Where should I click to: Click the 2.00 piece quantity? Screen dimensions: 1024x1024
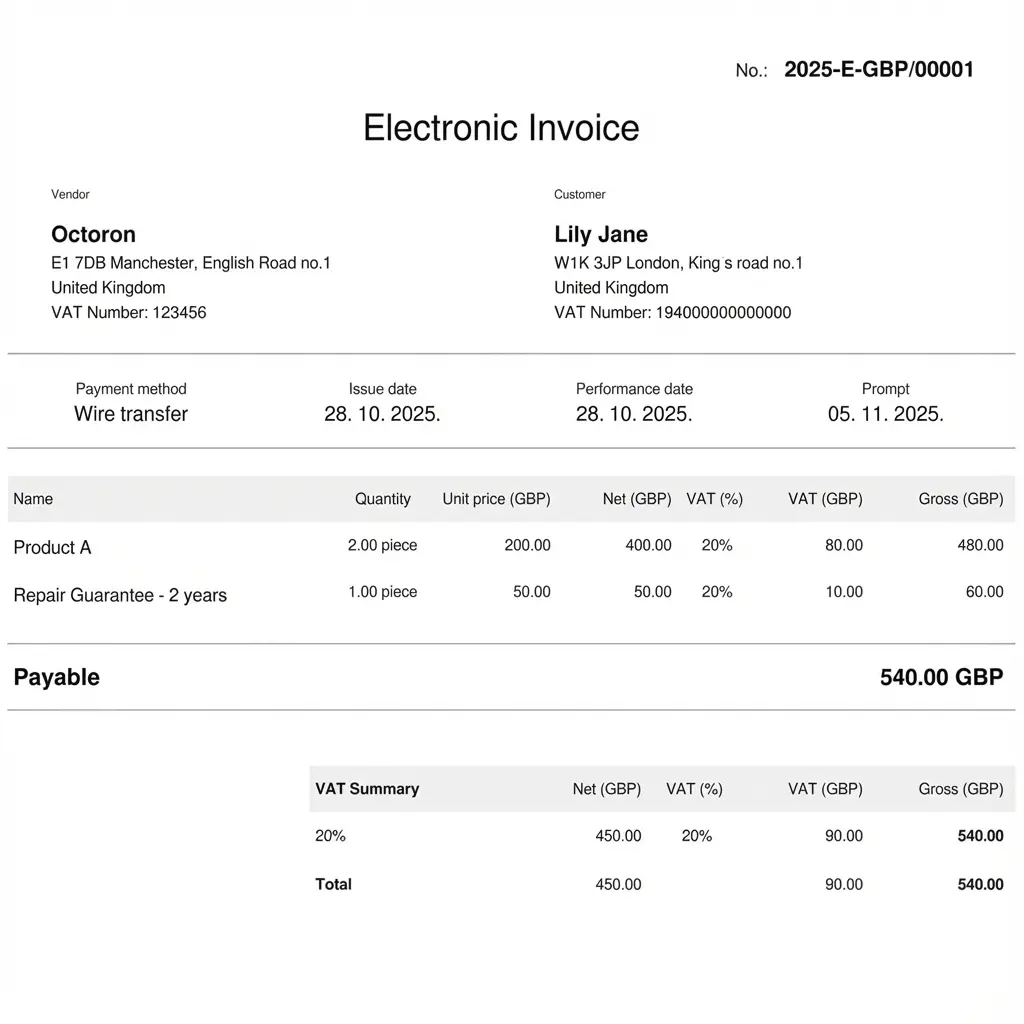pyautogui.click(x=382, y=545)
